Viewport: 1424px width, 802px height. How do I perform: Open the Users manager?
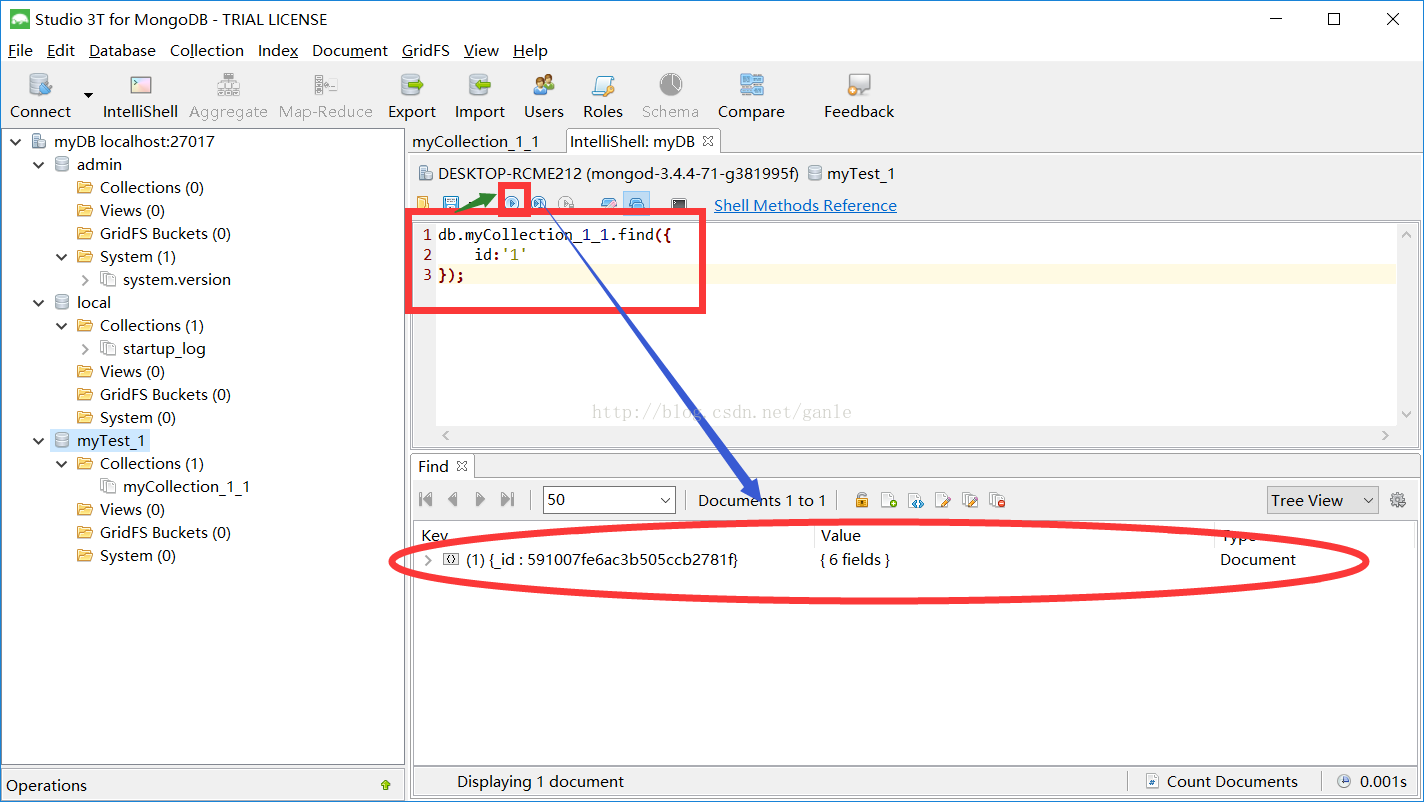544,96
